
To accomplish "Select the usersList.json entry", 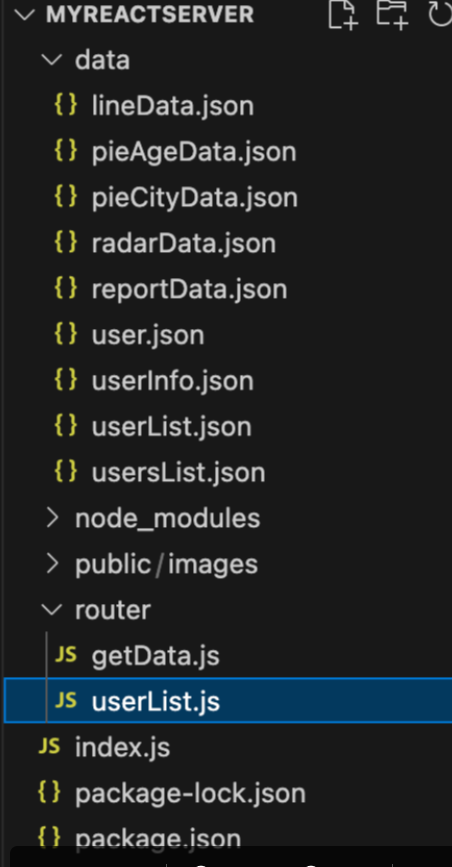I will click(178, 472).
